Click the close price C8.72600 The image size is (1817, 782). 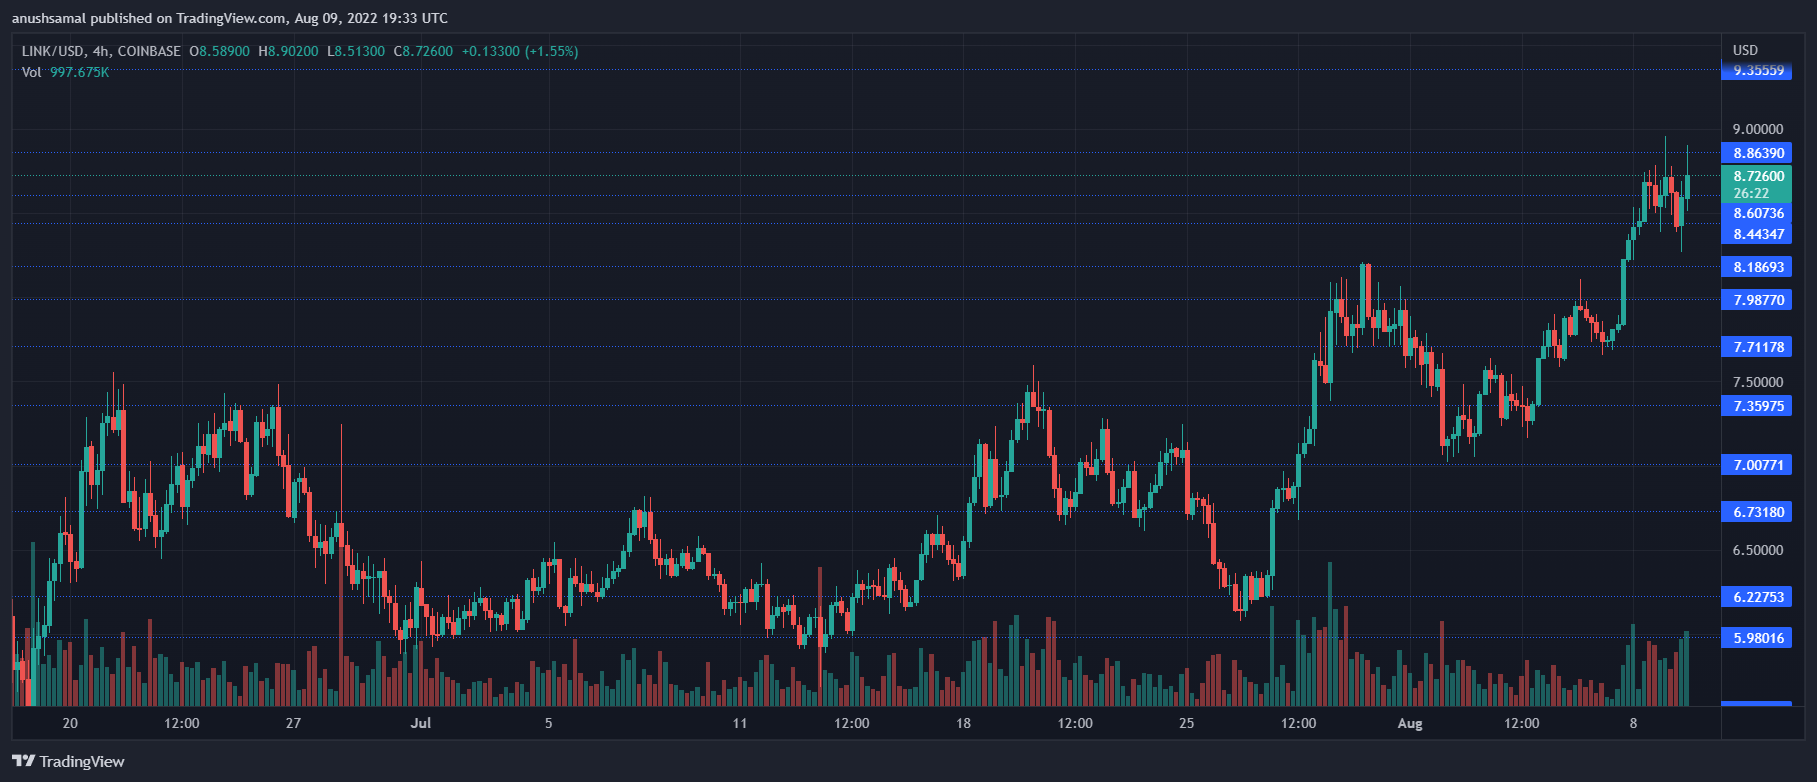(423, 51)
